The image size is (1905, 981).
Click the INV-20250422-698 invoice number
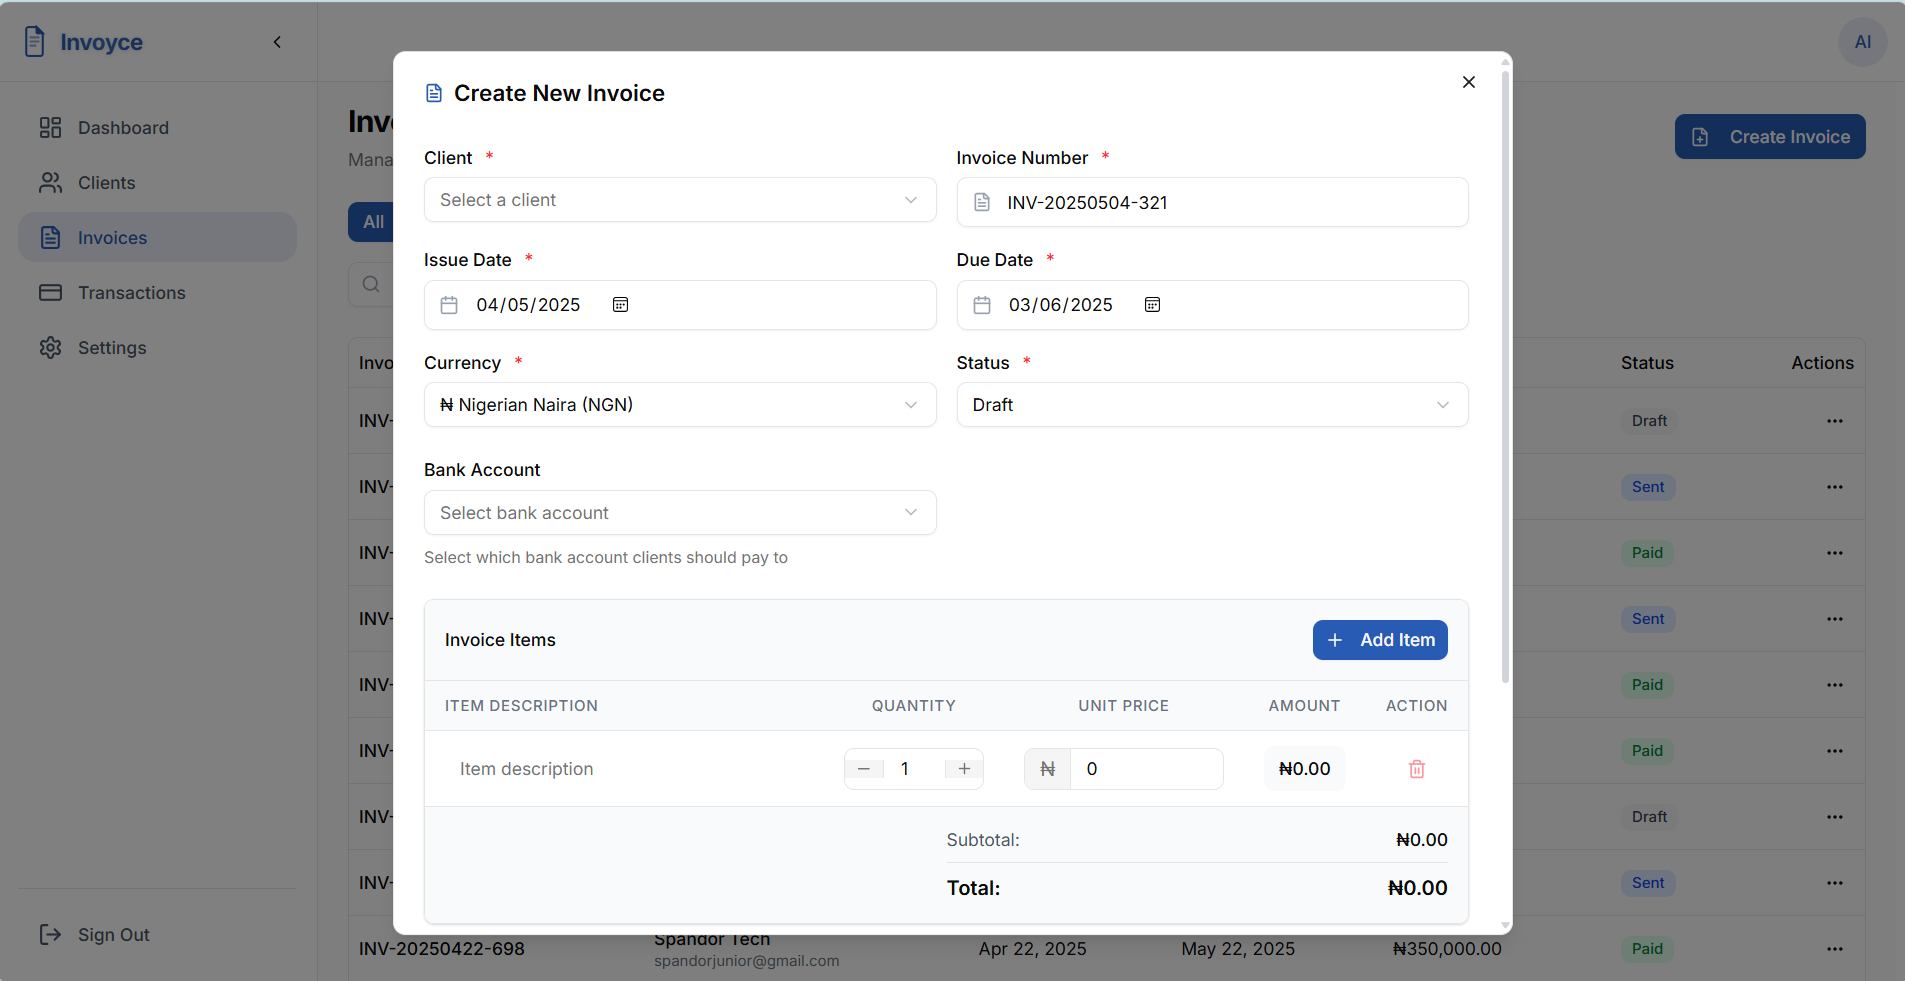pos(442,949)
